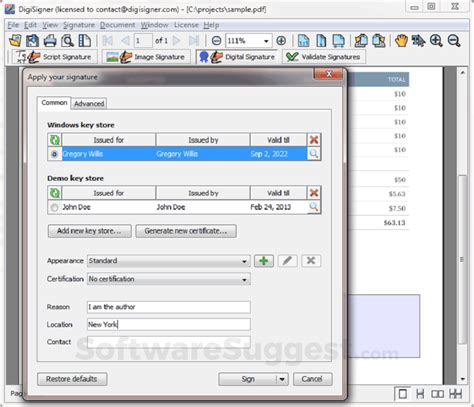Click the page number input box
The image size is (474, 407).
tap(143, 41)
